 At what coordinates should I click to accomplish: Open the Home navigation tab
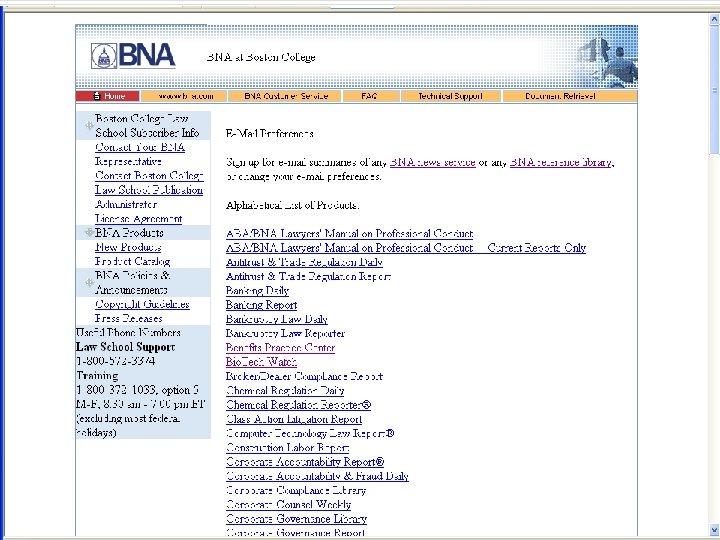107,96
